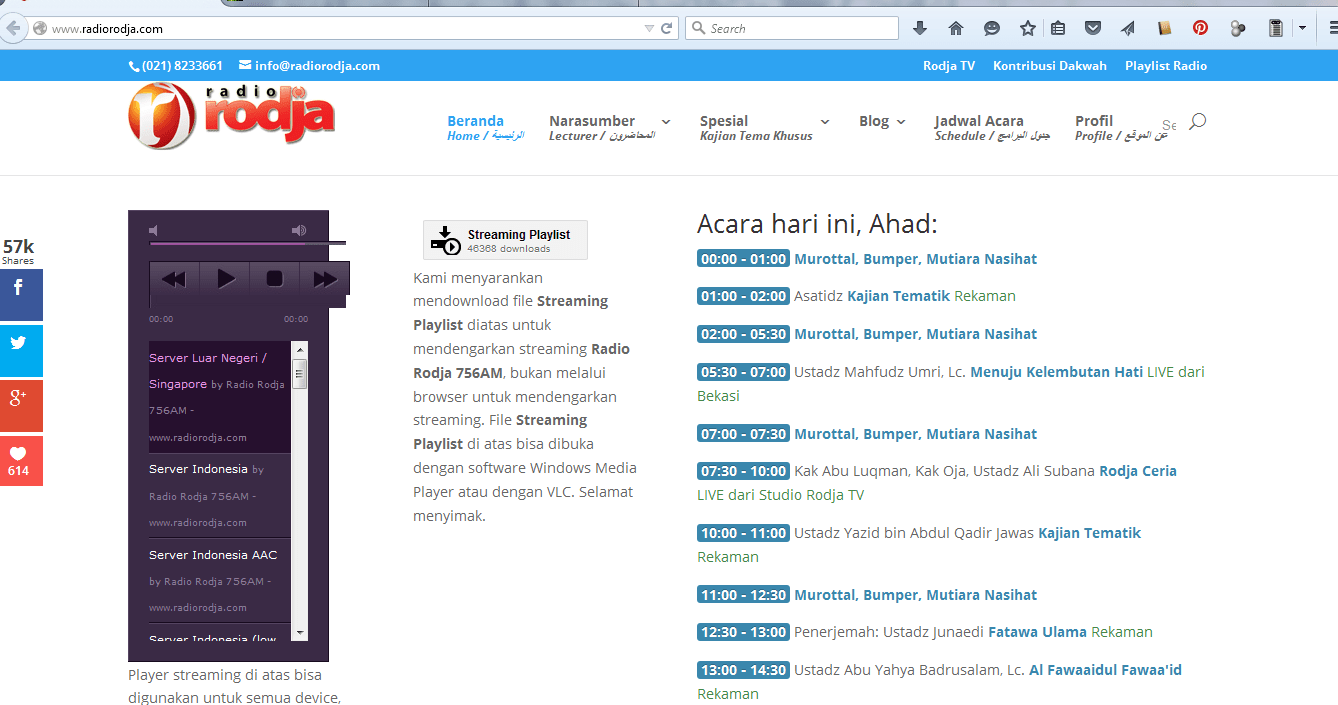Mute with the small speaker icon

tap(153, 231)
